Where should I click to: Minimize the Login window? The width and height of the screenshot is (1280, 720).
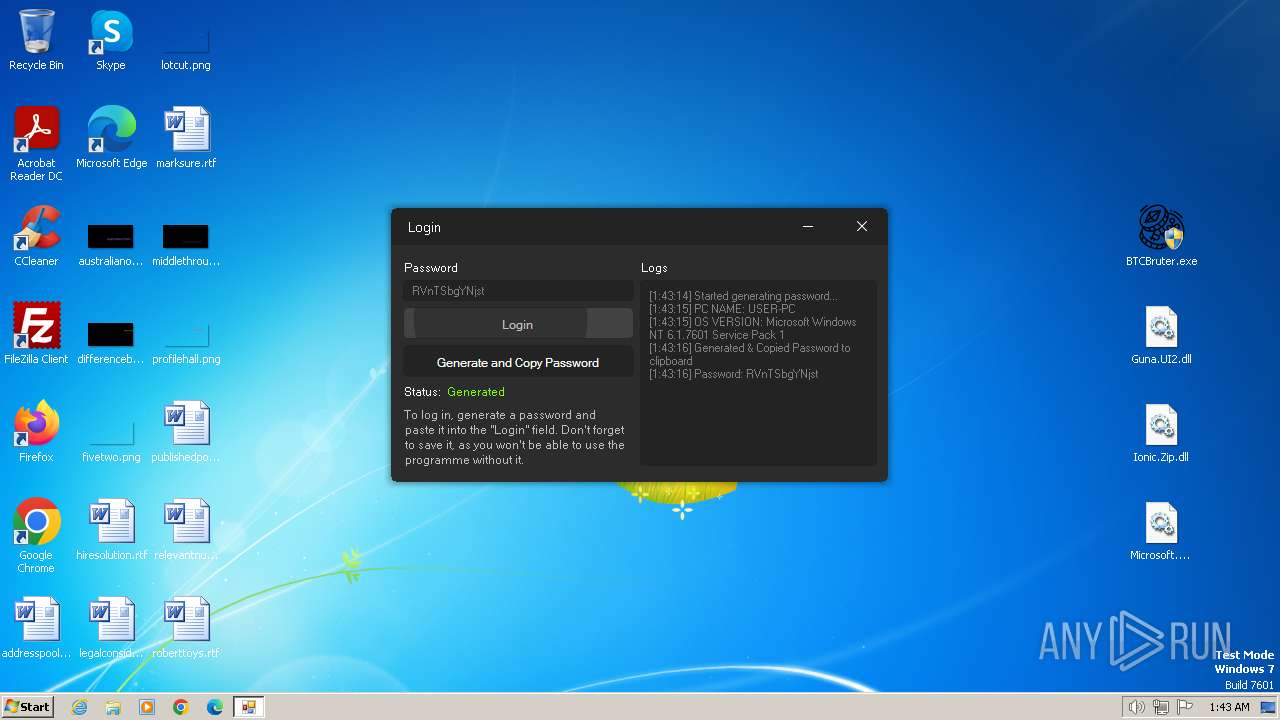point(808,226)
